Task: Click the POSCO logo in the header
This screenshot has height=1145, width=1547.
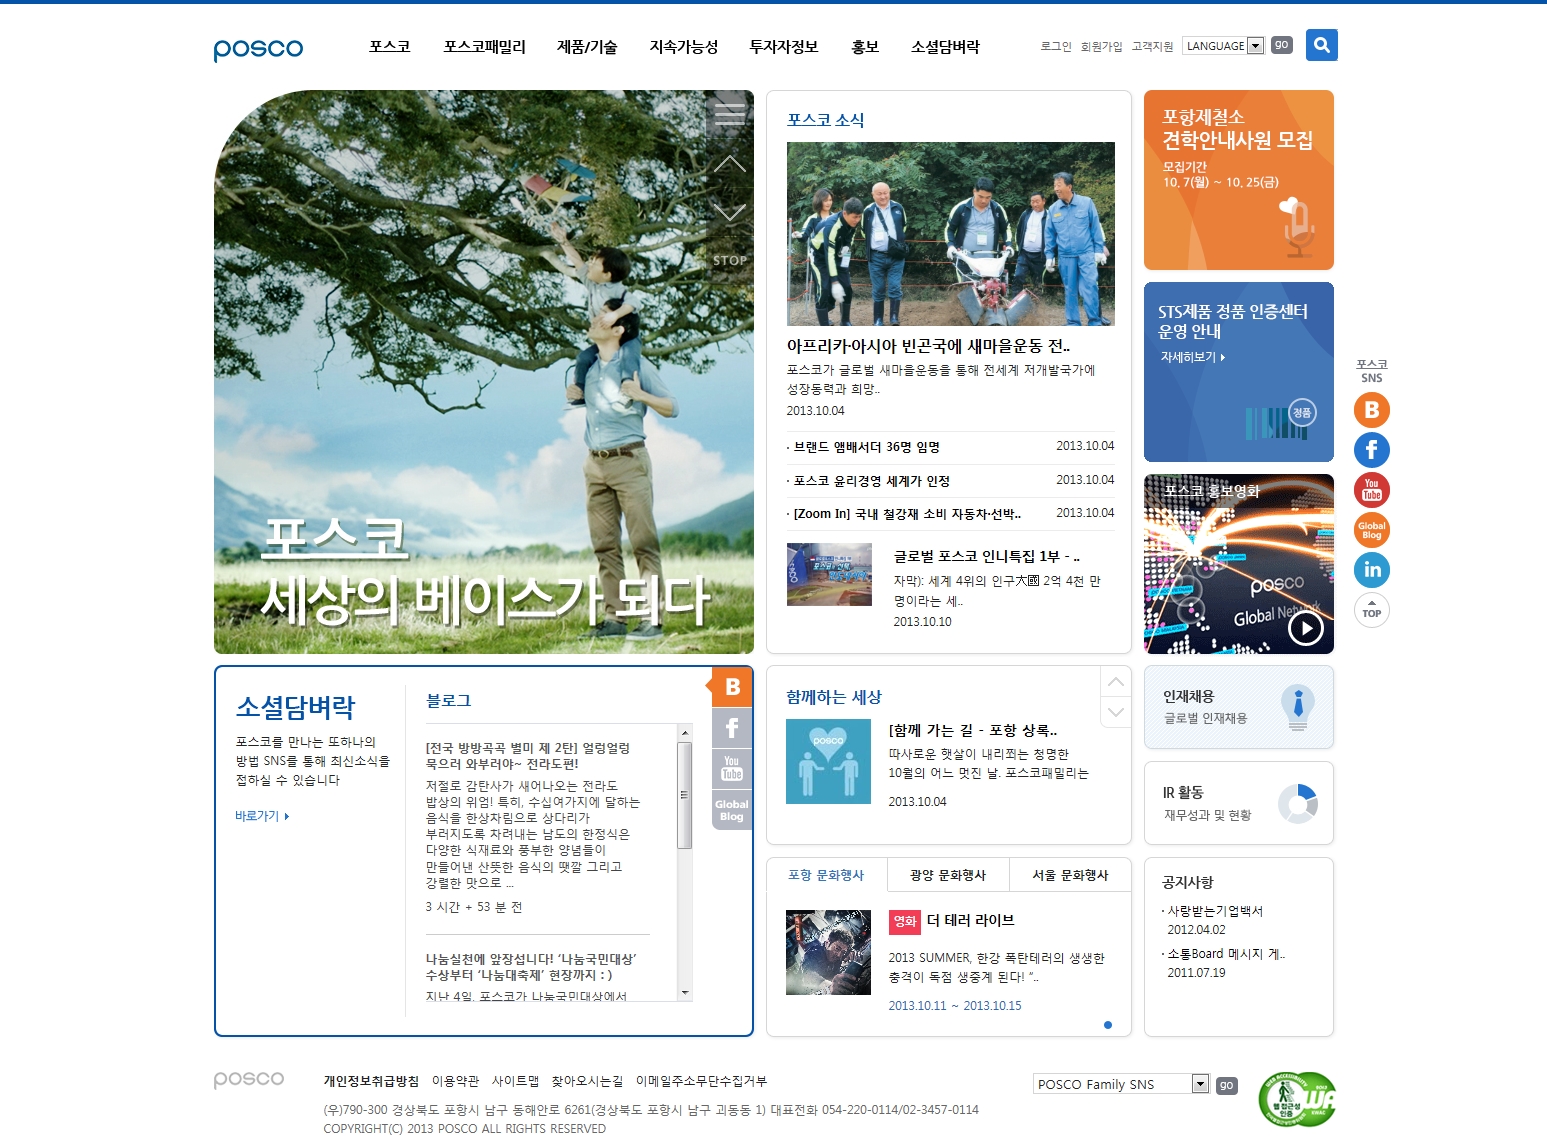Action: (x=258, y=49)
